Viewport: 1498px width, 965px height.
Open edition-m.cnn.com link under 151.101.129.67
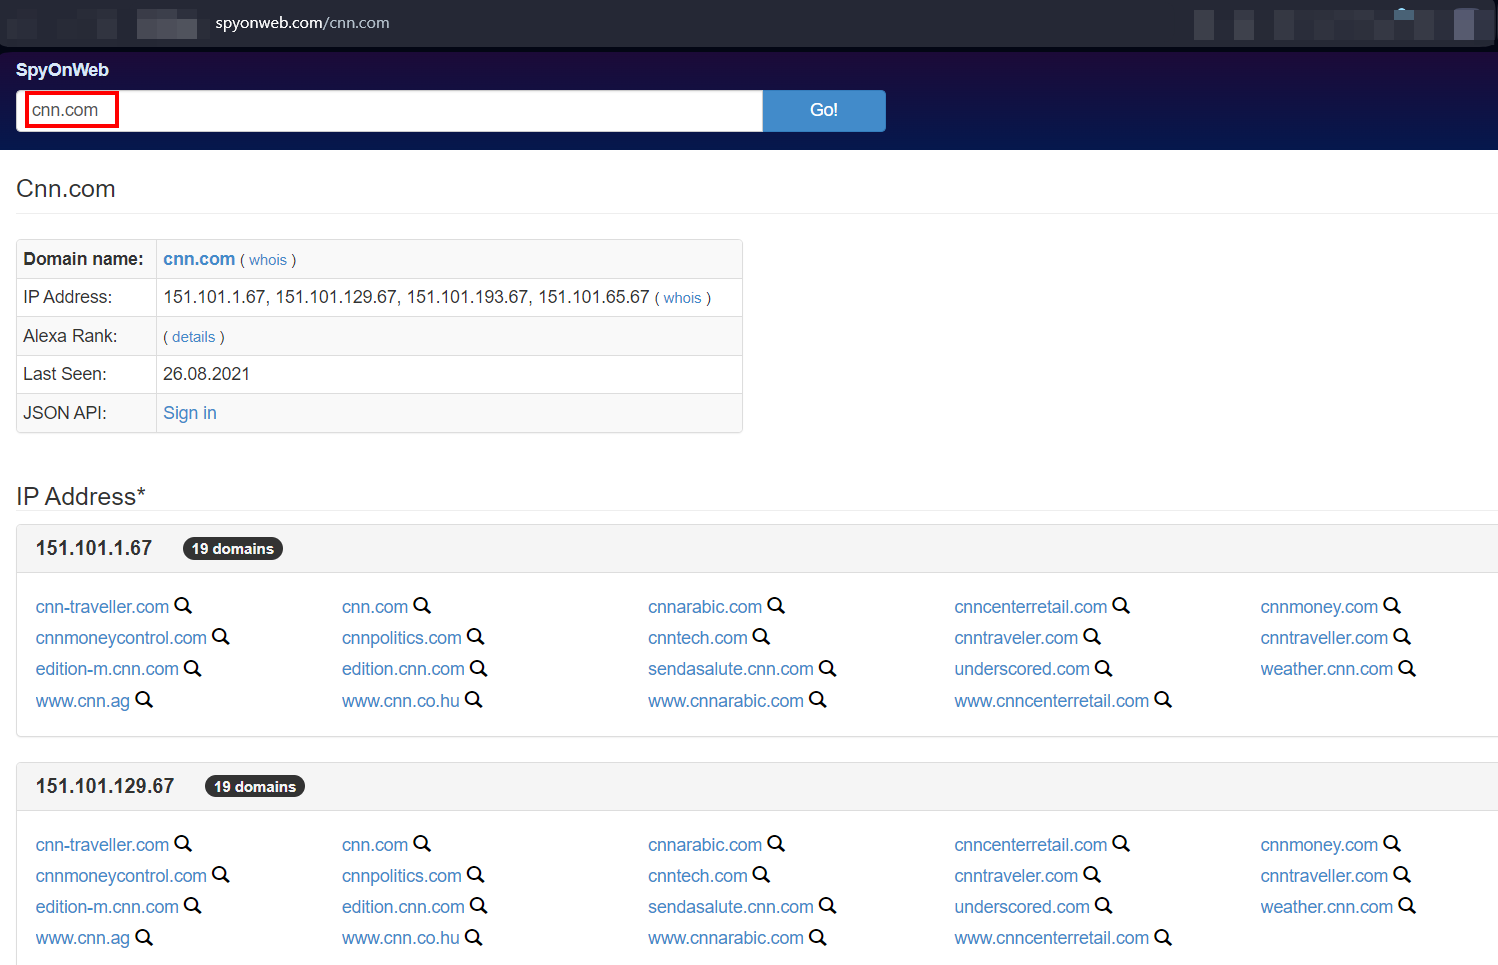tap(107, 907)
